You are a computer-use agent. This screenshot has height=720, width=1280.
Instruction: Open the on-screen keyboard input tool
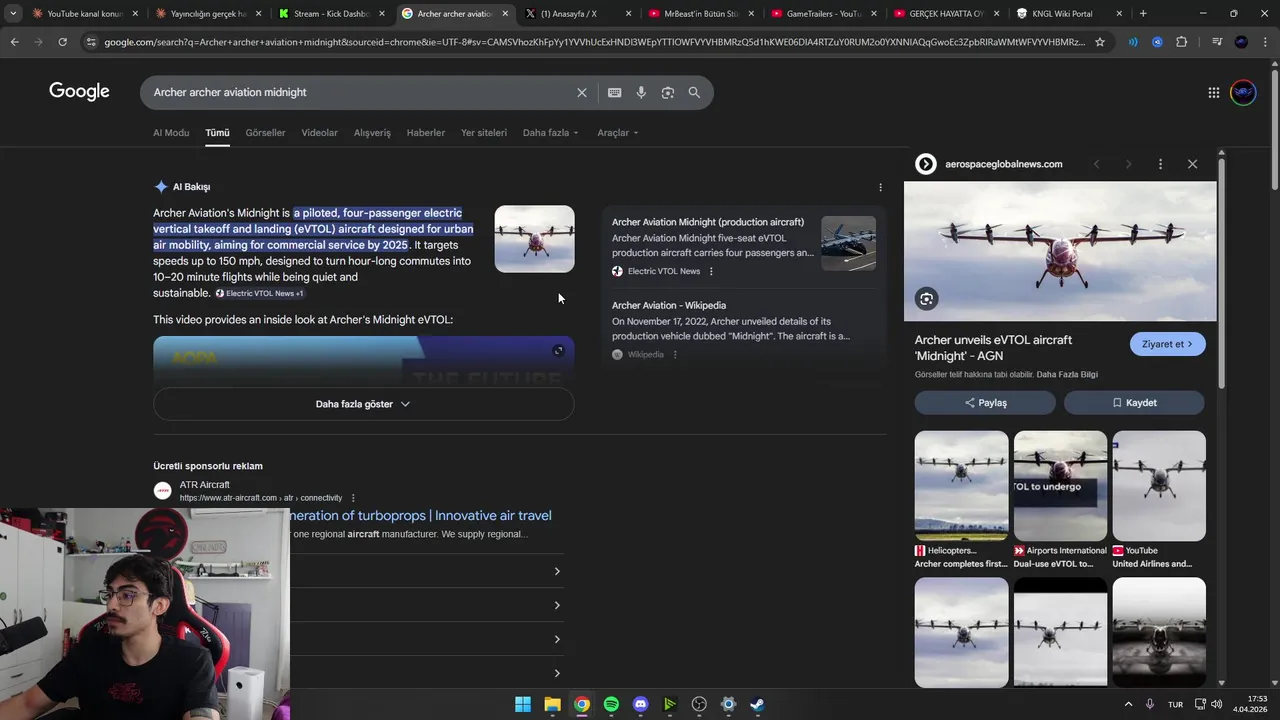614,92
